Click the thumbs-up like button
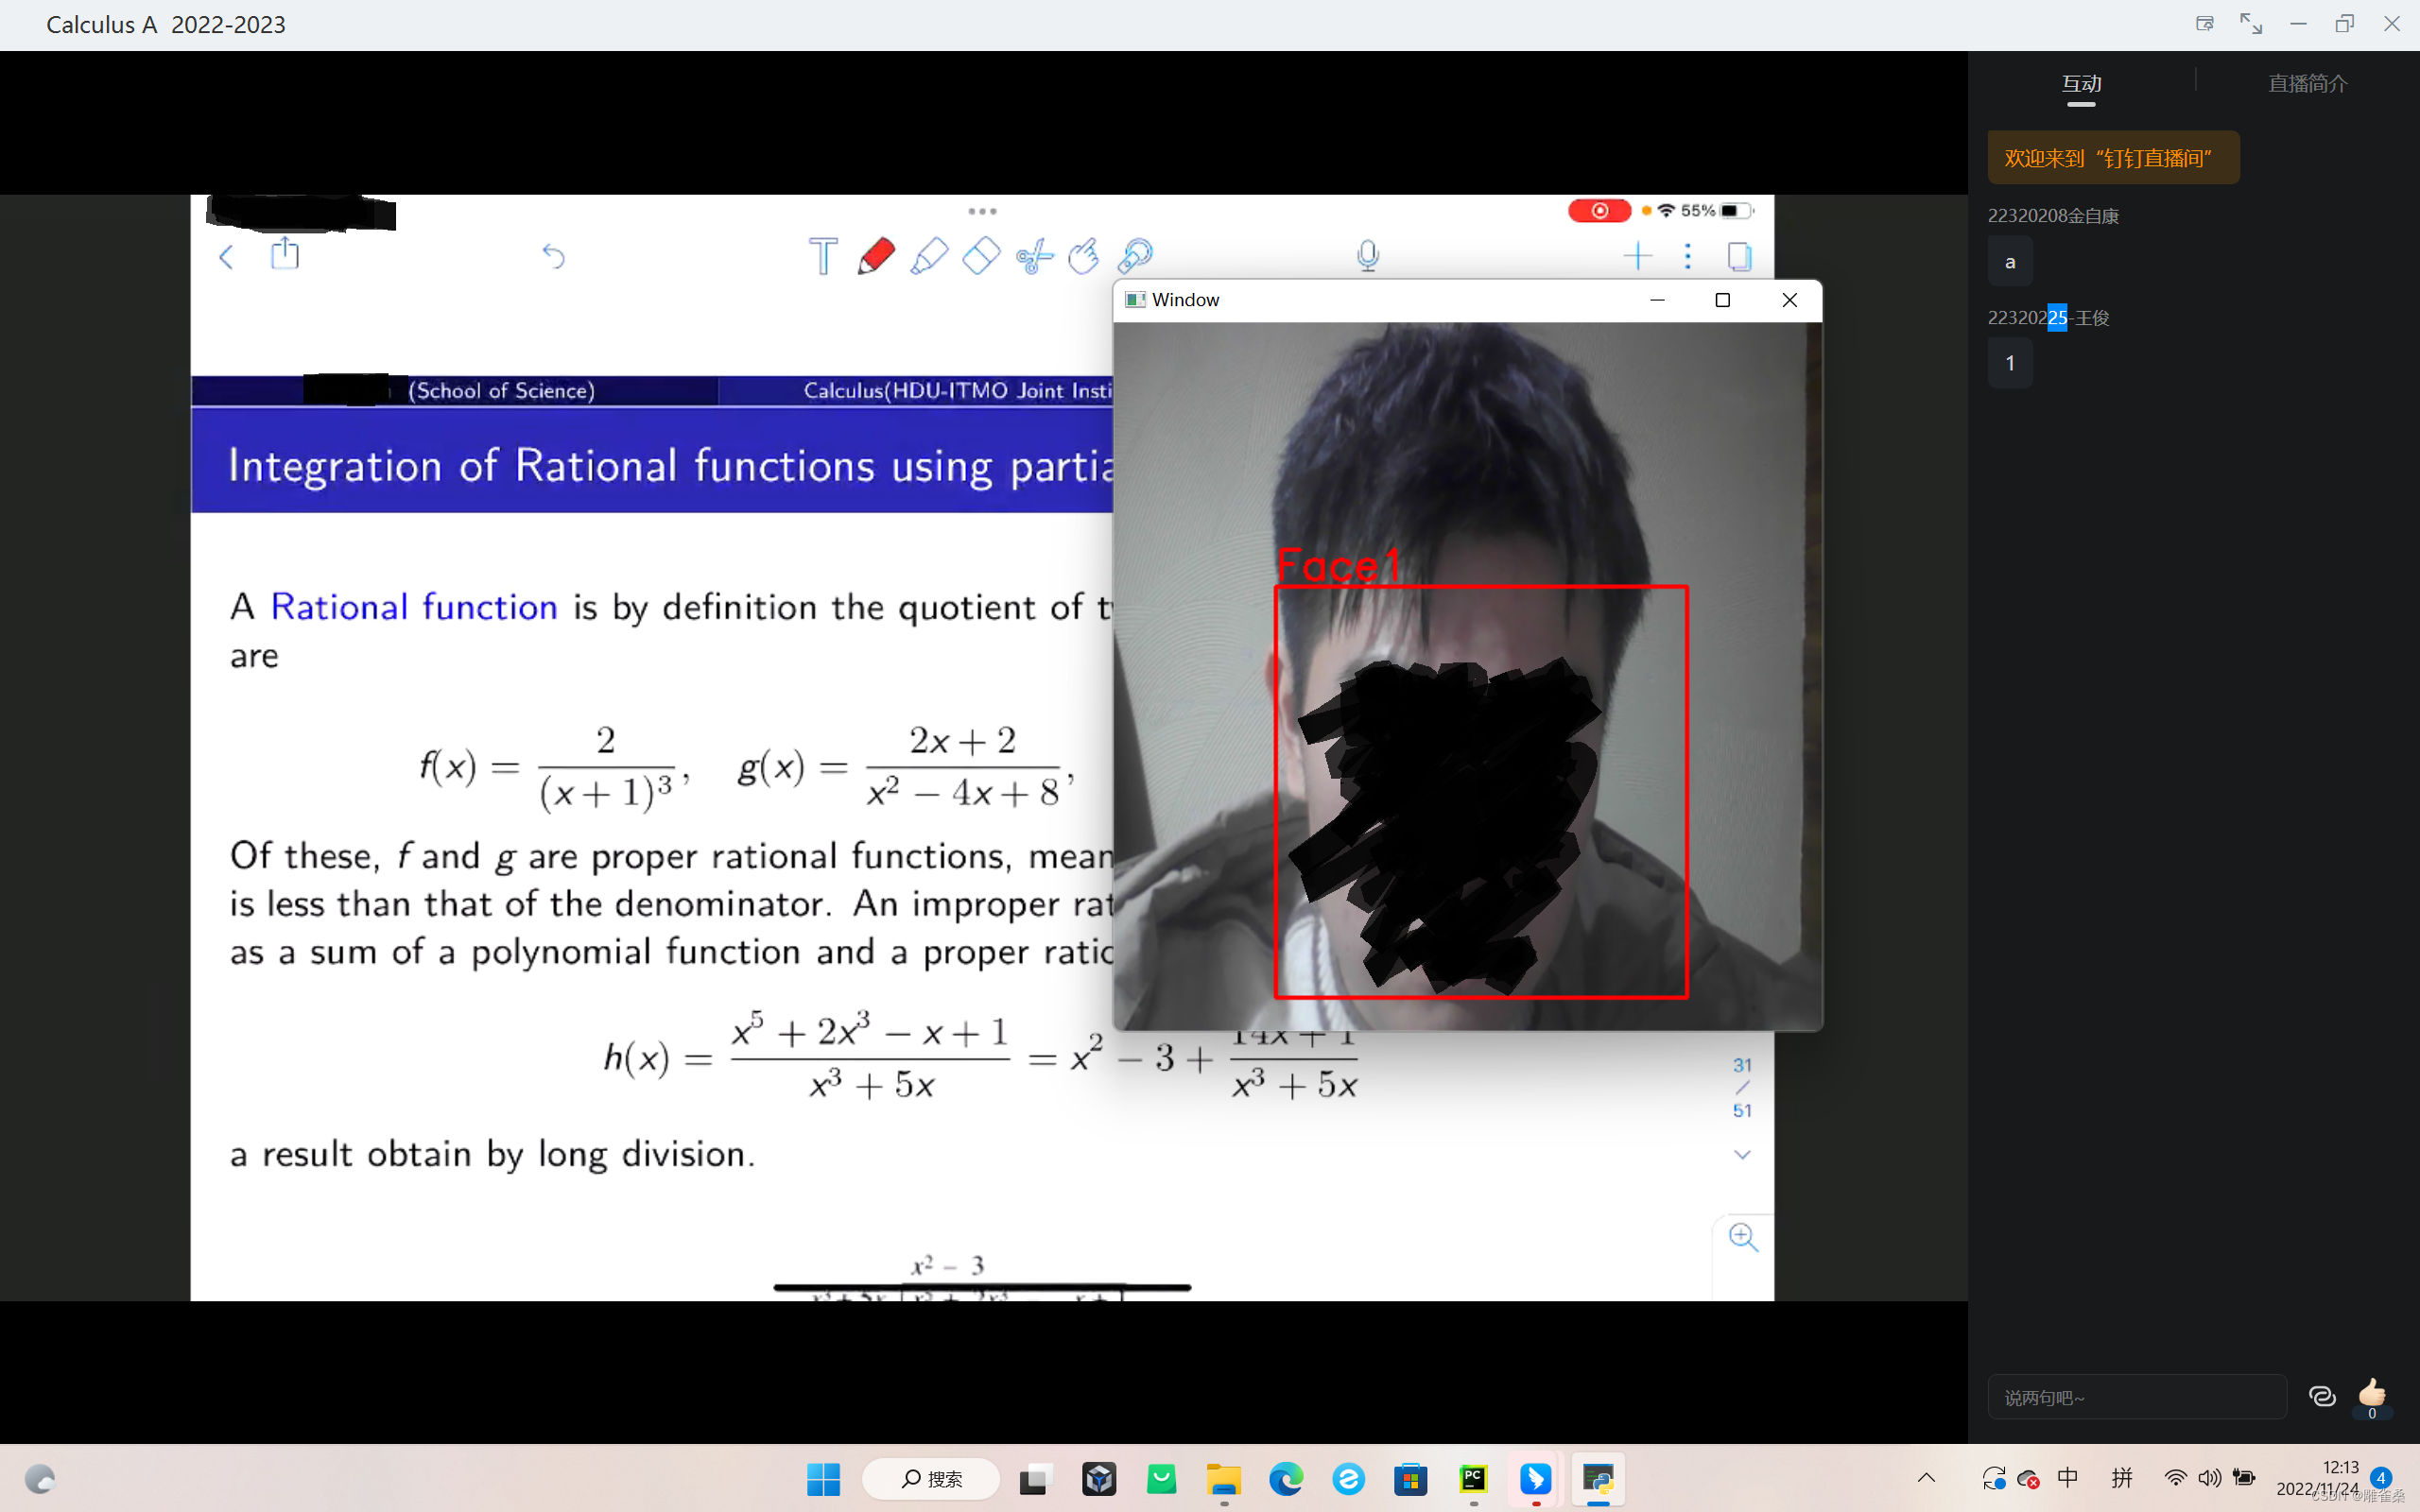The width and height of the screenshot is (2420, 1512). coord(2371,1393)
